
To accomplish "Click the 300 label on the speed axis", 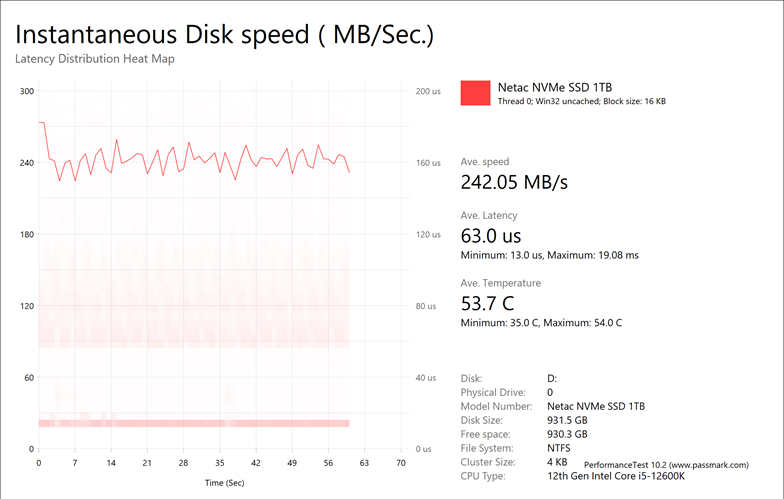I will [x=27, y=91].
